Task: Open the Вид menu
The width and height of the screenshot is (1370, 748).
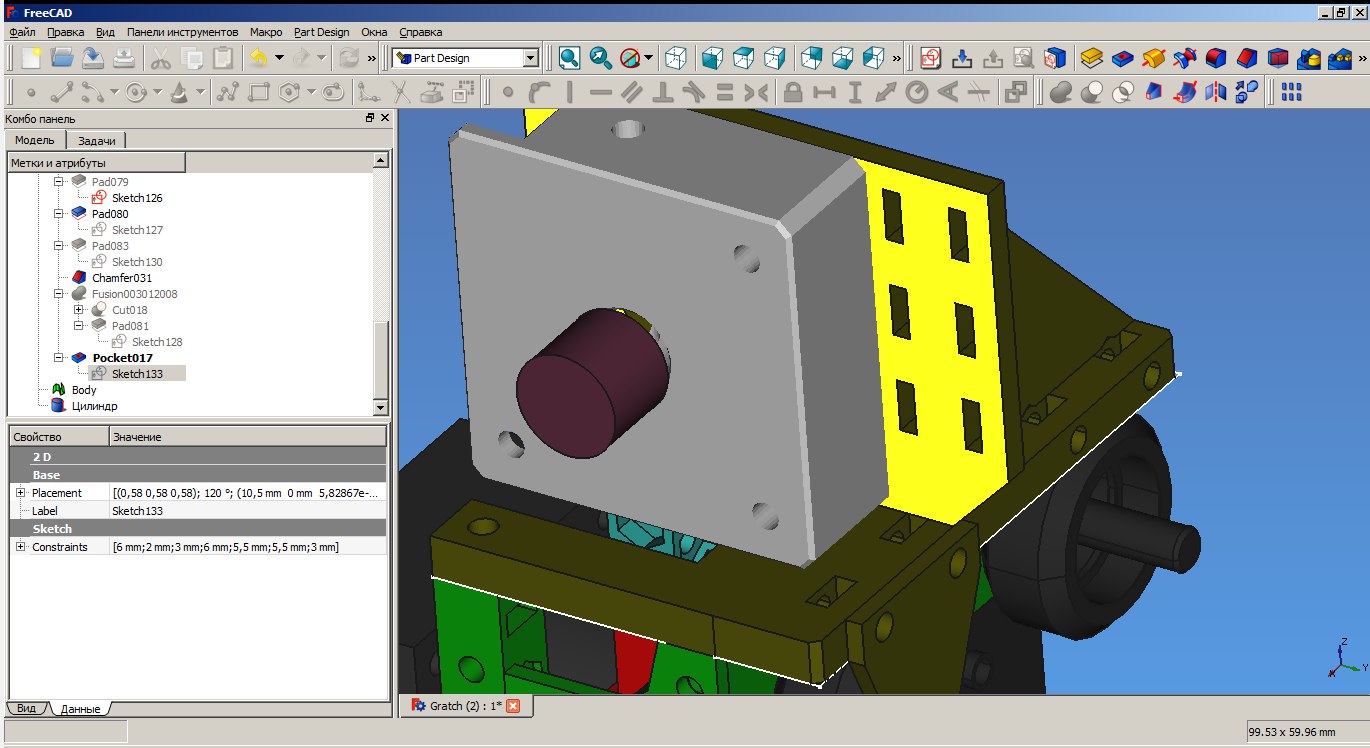Action: pos(105,32)
